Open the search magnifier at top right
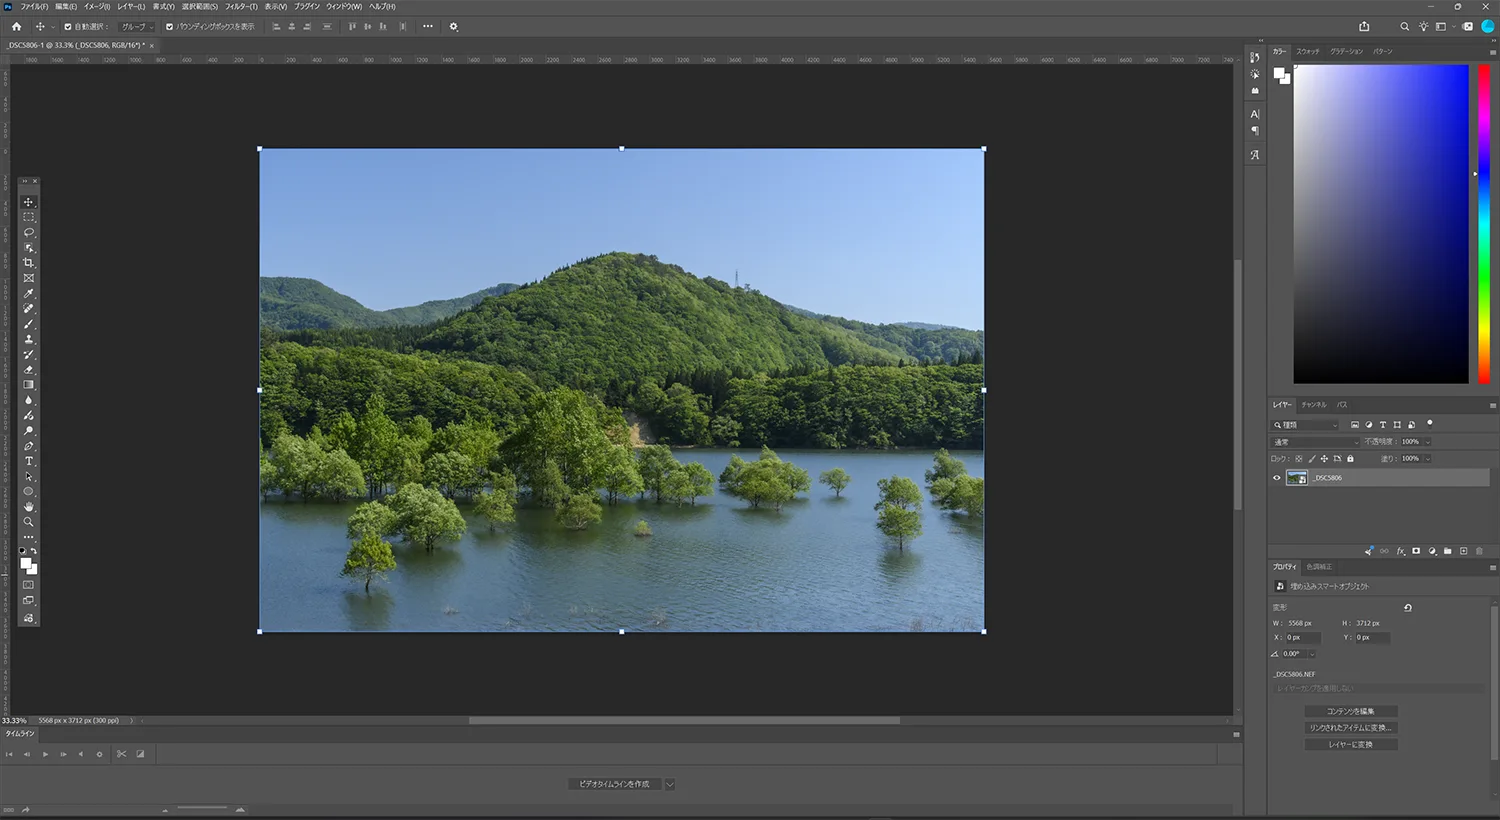Screen dimensions: 1500x820 (1404, 27)
